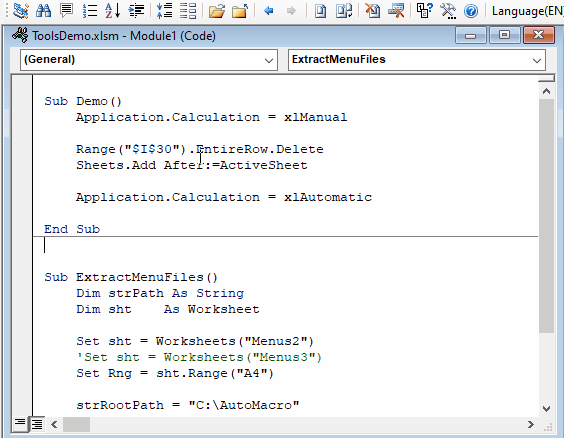Click the blue help question mark icon

471,11
